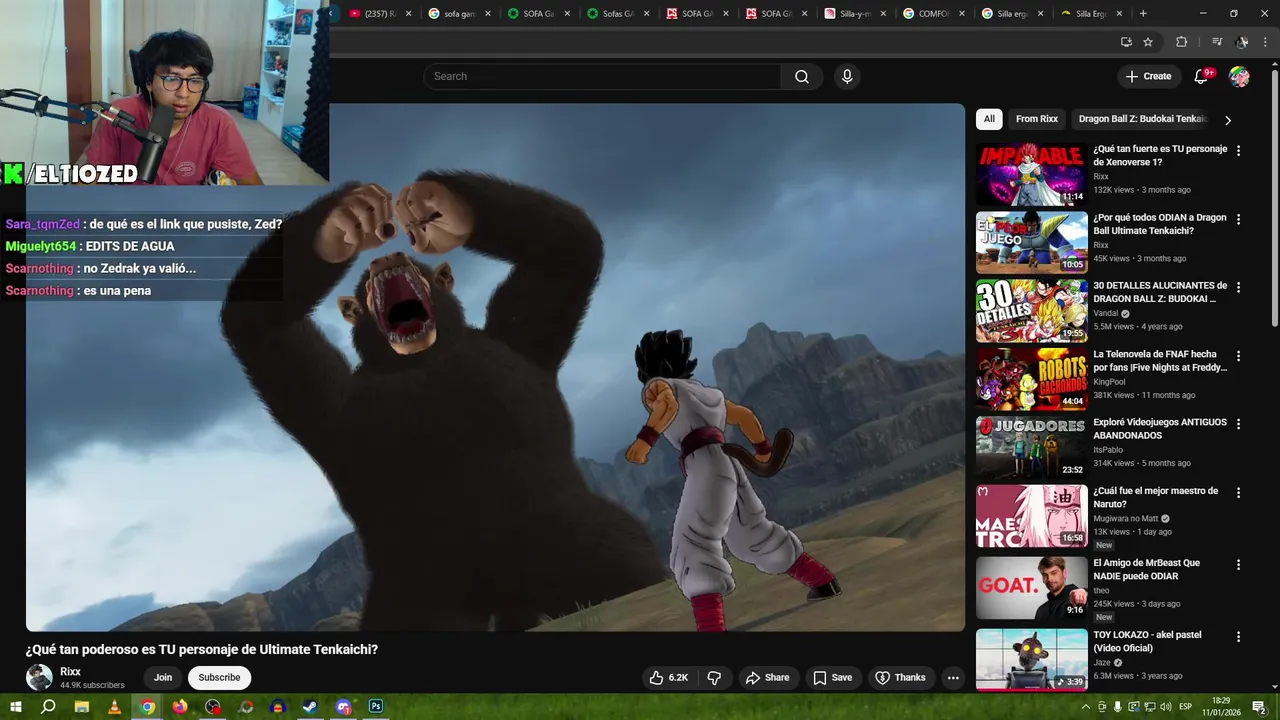The width and height of the screenshot is (1280, 720).
Task: Switch to the COMFOR browser tab
Action: tap(935, 13)
